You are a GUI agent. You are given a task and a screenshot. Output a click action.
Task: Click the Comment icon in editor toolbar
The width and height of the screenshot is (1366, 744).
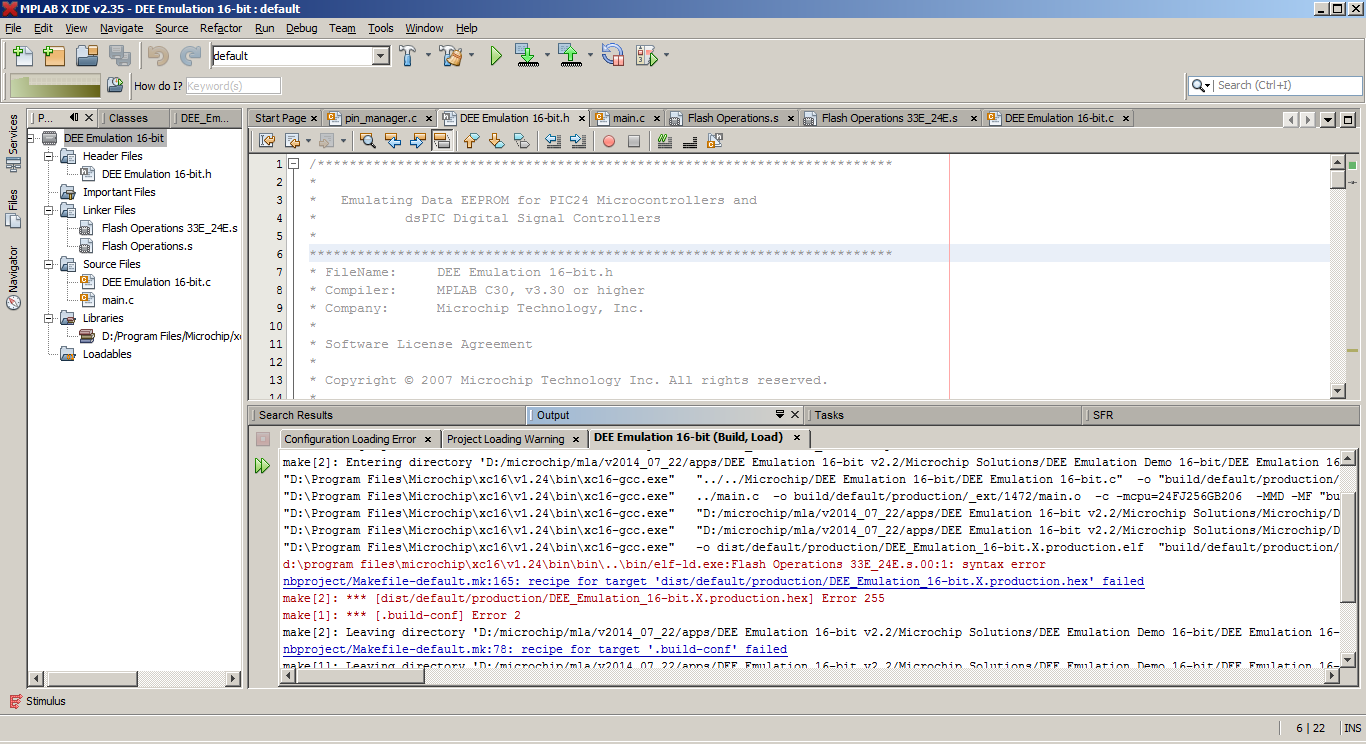coord(665,141)
